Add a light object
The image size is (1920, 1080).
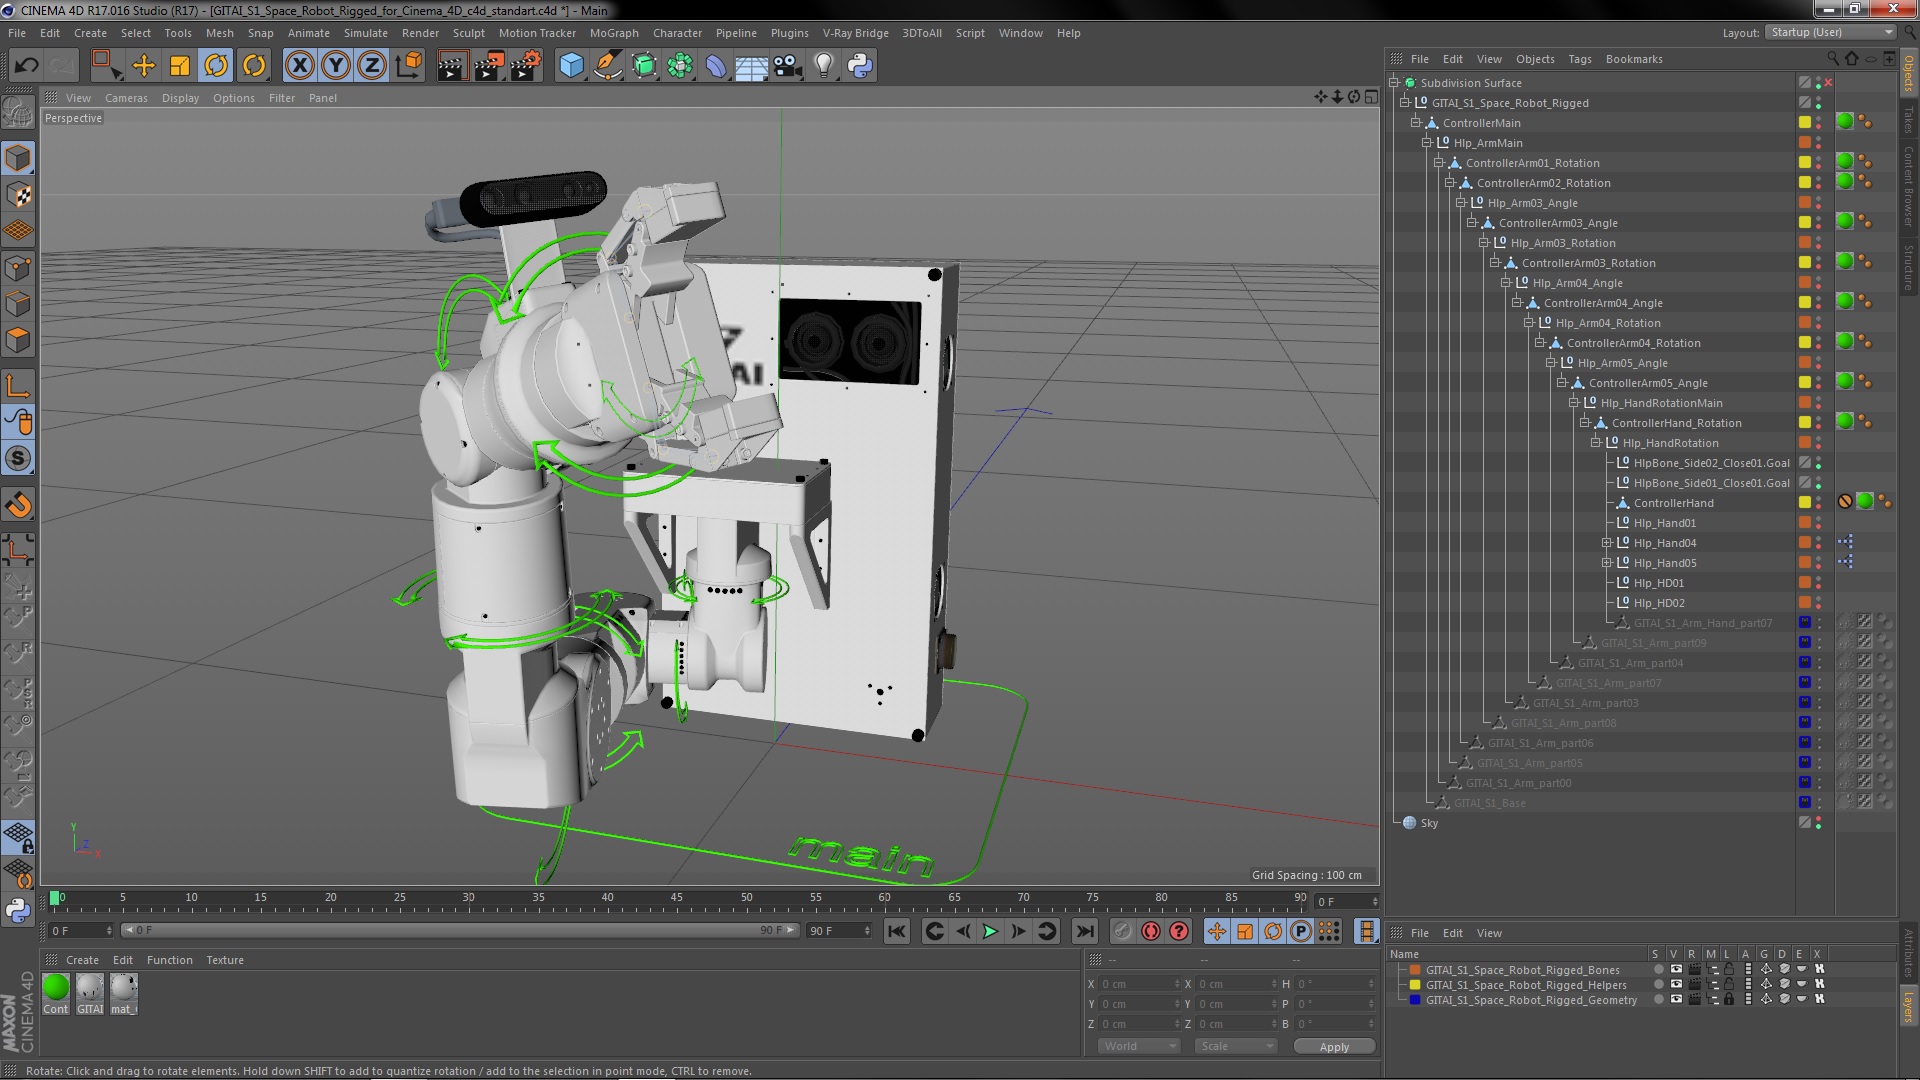[824, 66]
